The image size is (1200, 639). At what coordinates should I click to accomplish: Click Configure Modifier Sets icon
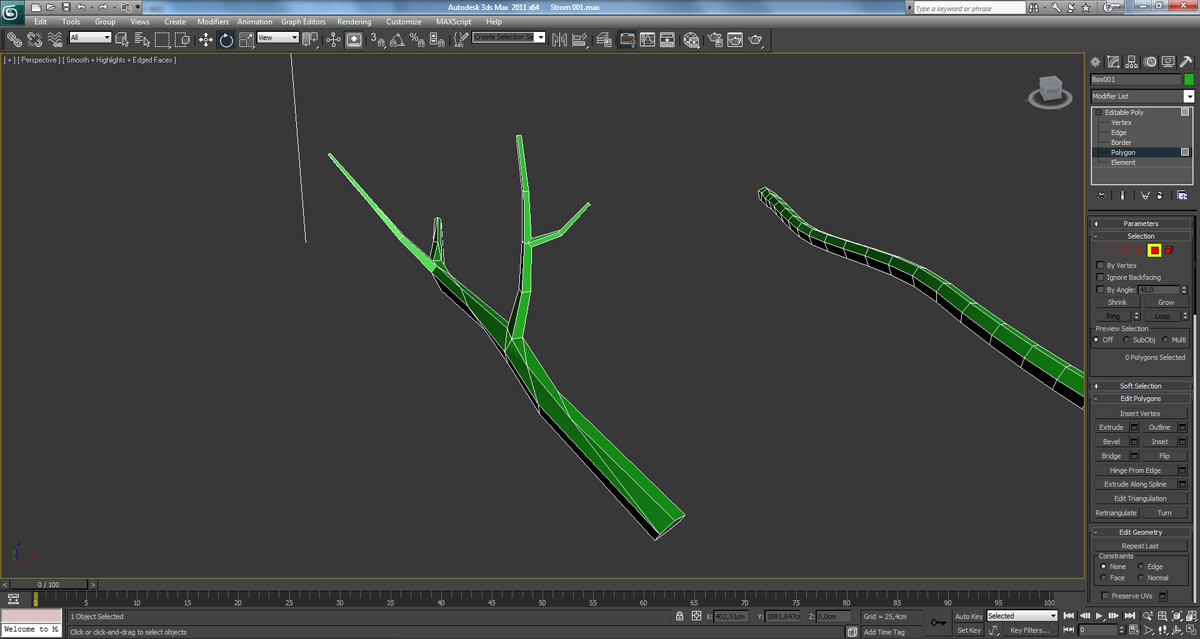[1182, 195]
